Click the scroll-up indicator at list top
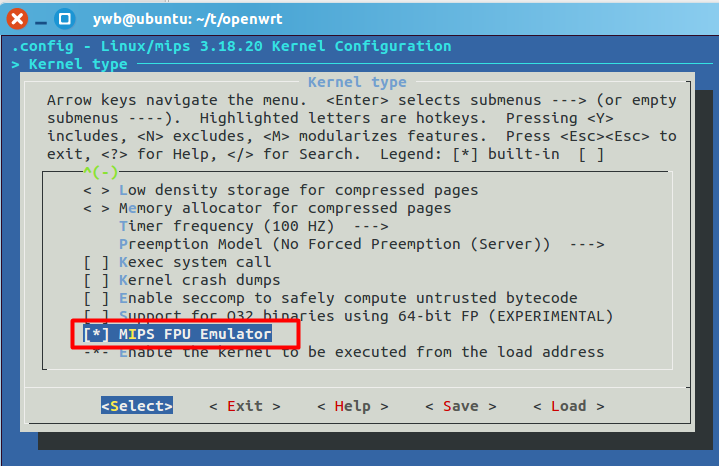This screenshot has height=466, width=719. [100, 172]
